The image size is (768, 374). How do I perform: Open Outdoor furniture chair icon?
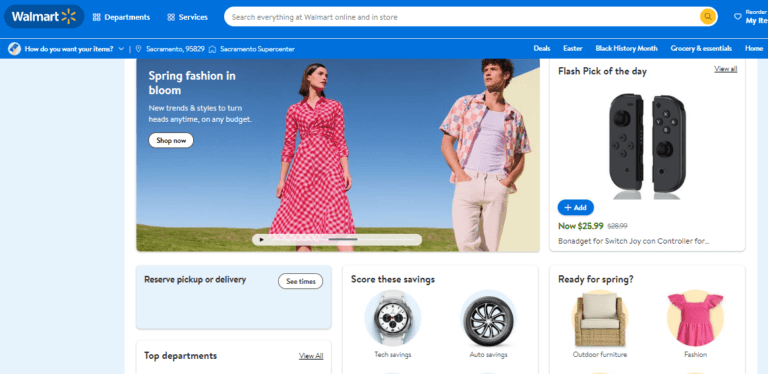click(x=600, y=318)
